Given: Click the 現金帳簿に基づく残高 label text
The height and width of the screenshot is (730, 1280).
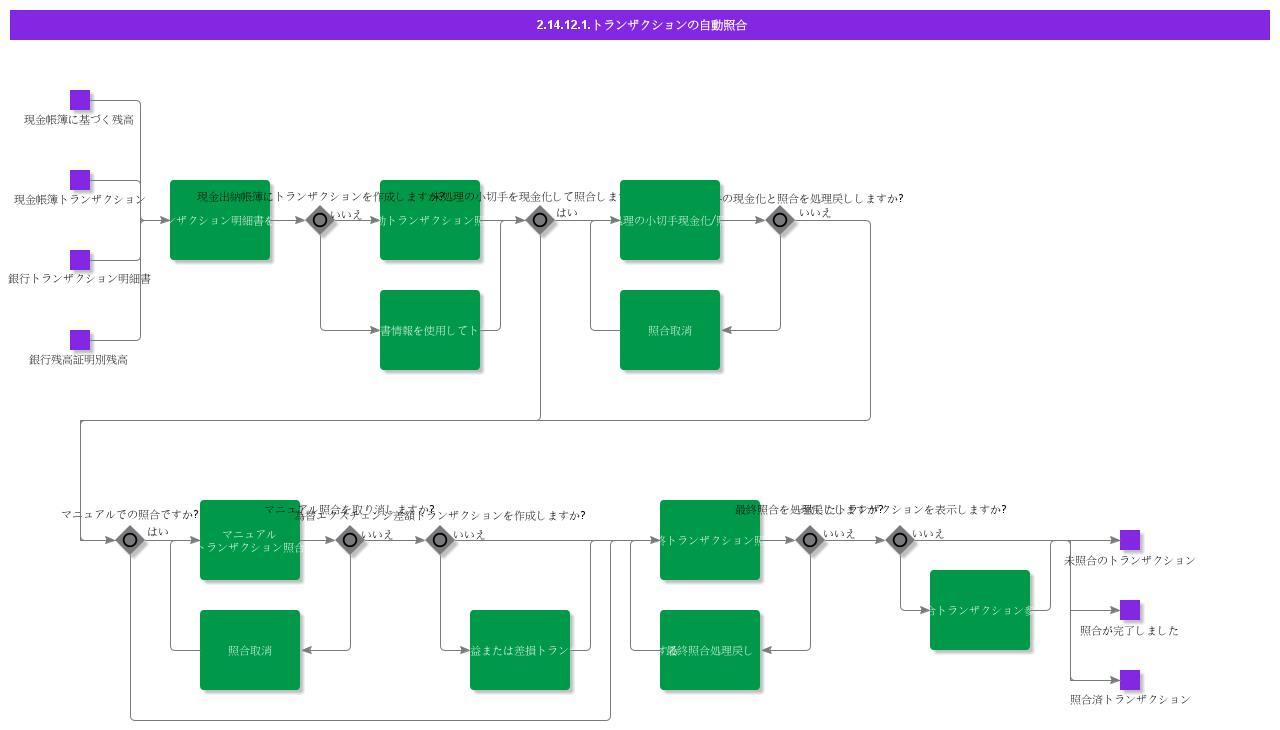Looking at the screenshot, I should [x=79, y=120].
